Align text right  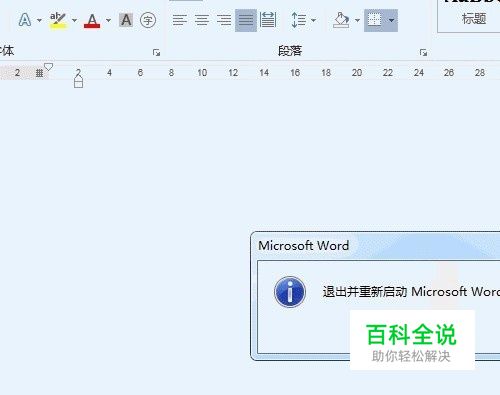click(x=224, y=20)
